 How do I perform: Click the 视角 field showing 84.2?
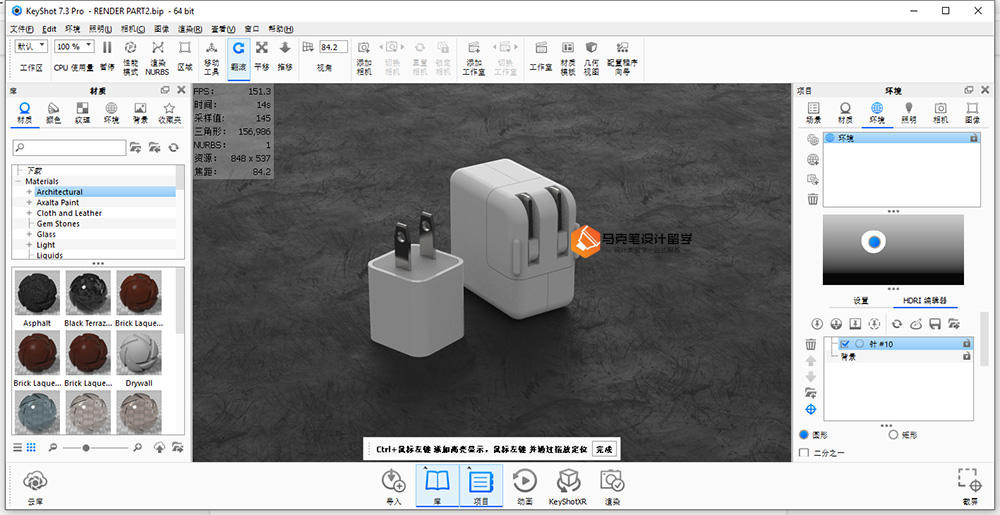pos(333,47)
